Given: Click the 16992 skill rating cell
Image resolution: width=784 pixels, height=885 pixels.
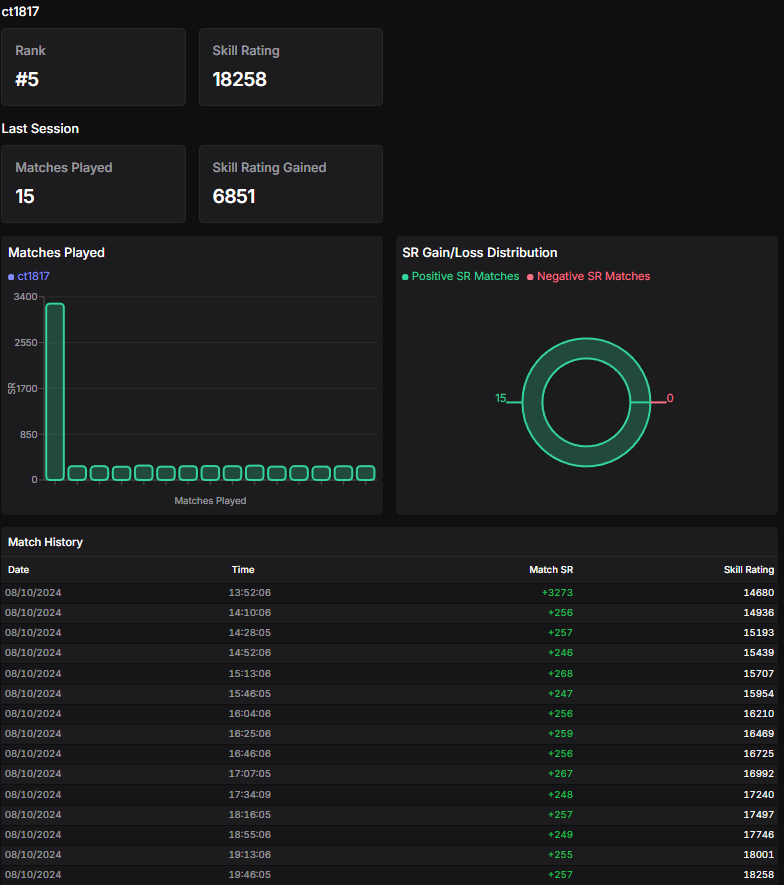Looking at the screenshot, I should point(759,774).
